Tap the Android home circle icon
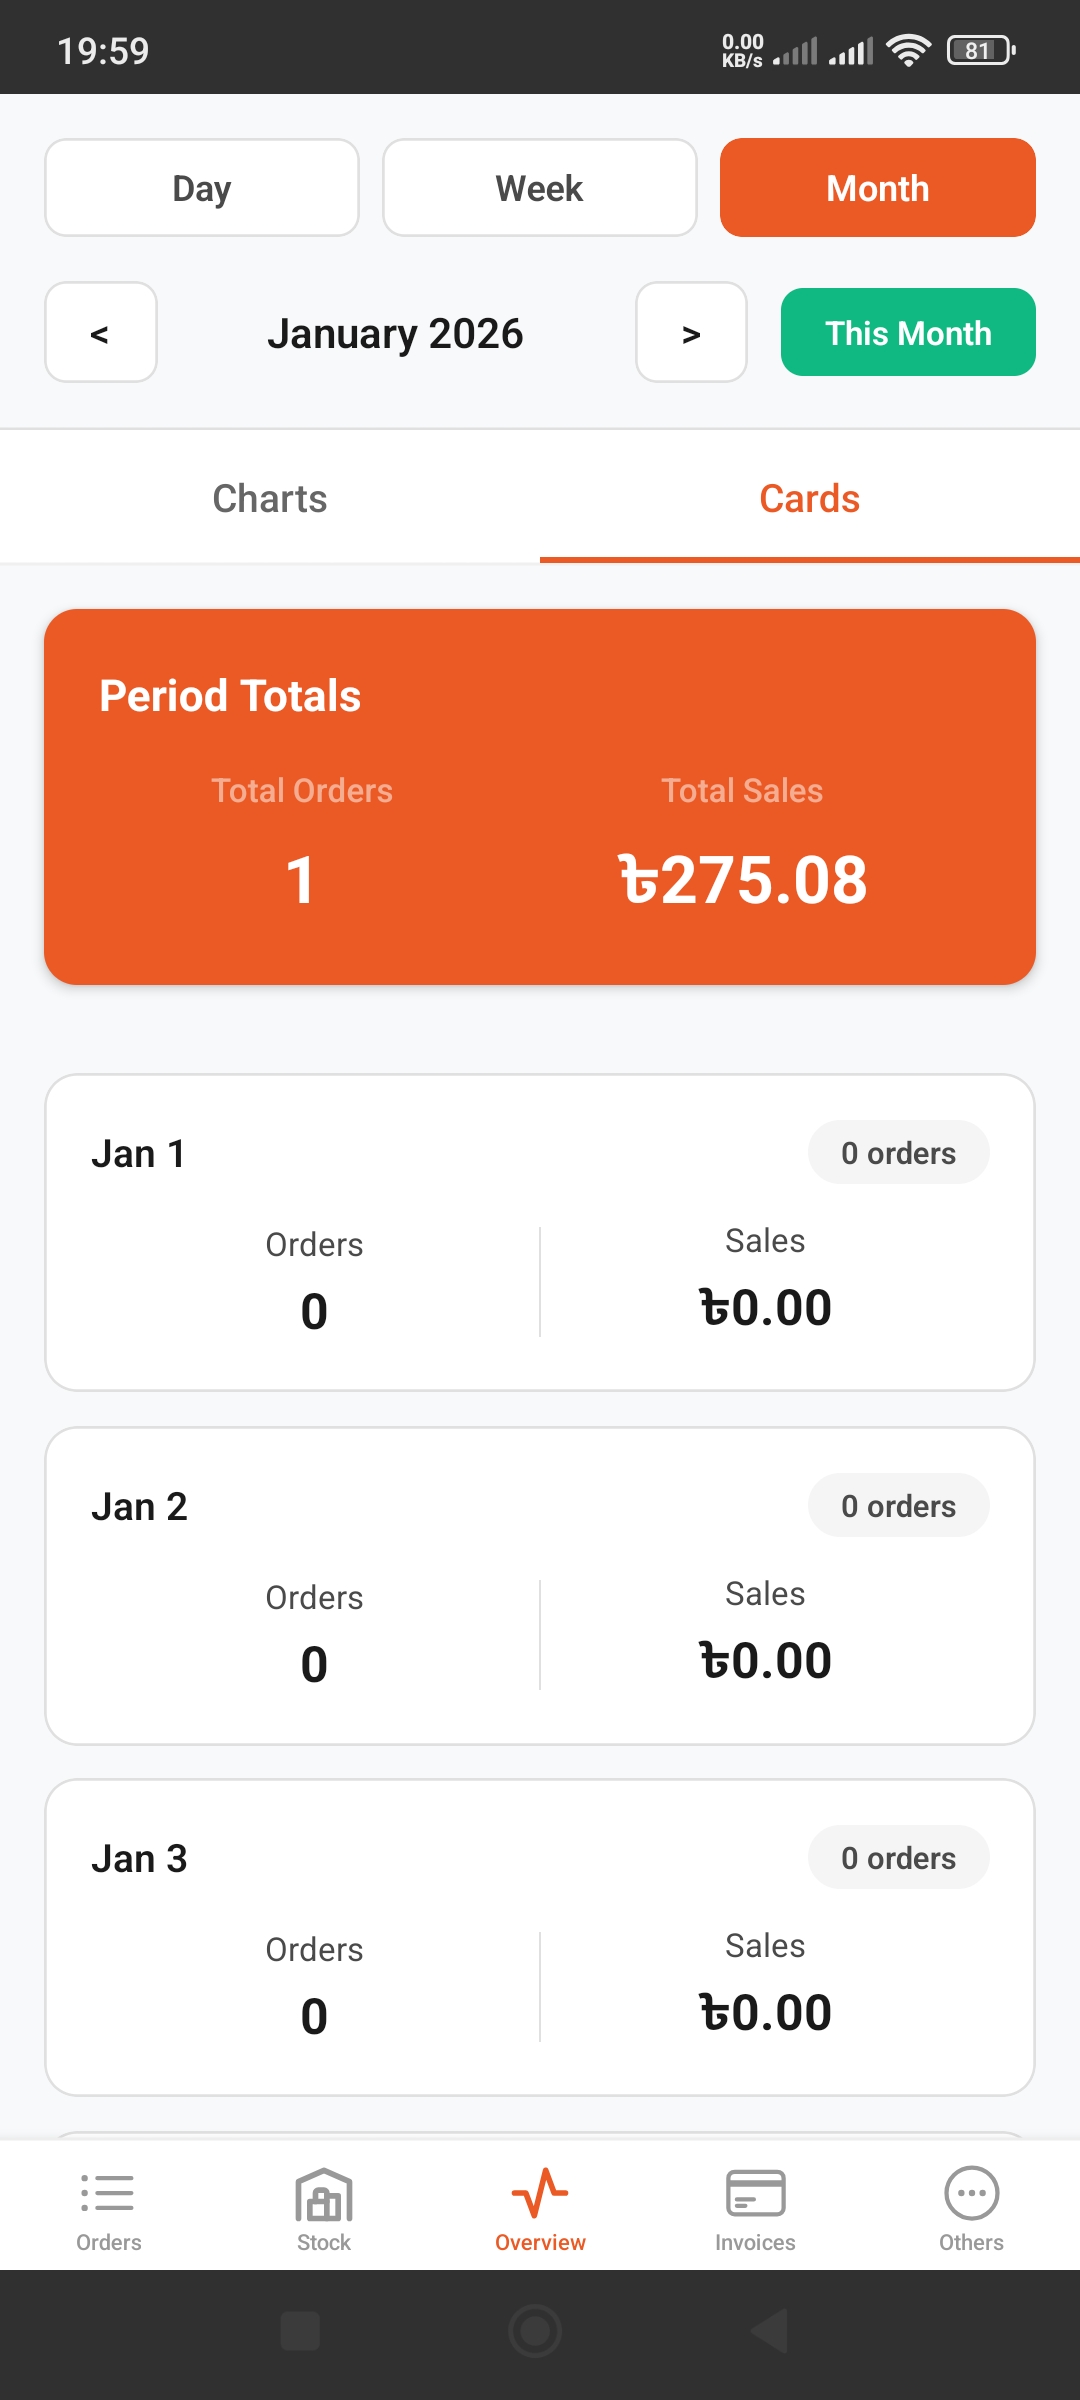The width and height of the screenshot is (1080, 2400). (536, 2332)
